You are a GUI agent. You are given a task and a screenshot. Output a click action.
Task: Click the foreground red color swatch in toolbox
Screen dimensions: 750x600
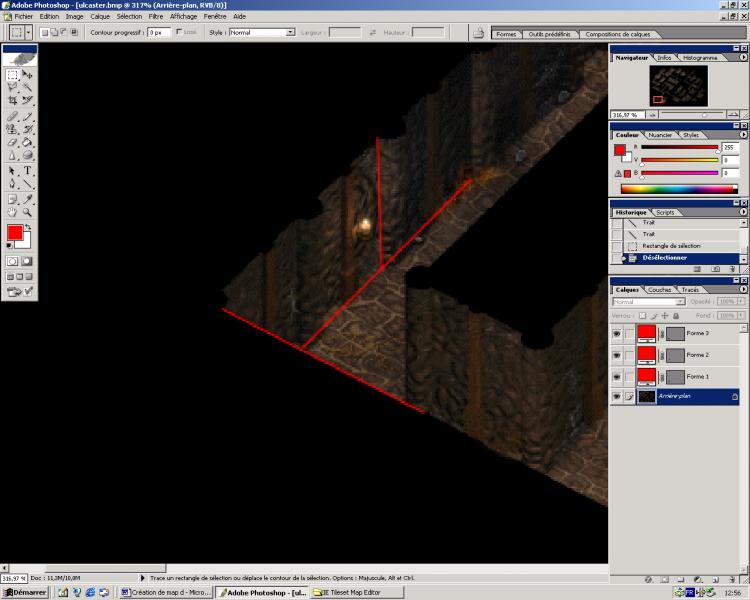click(x=14, y=233)
